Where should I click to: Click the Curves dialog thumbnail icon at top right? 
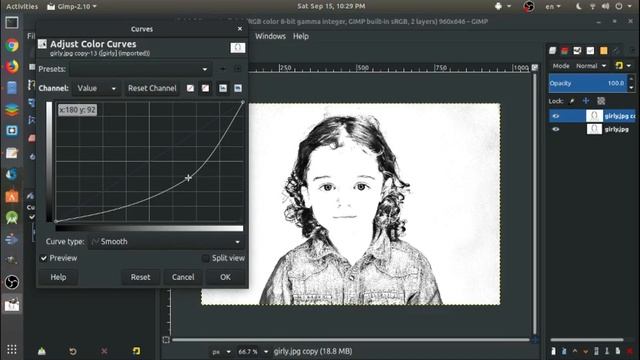pos(238,48)
